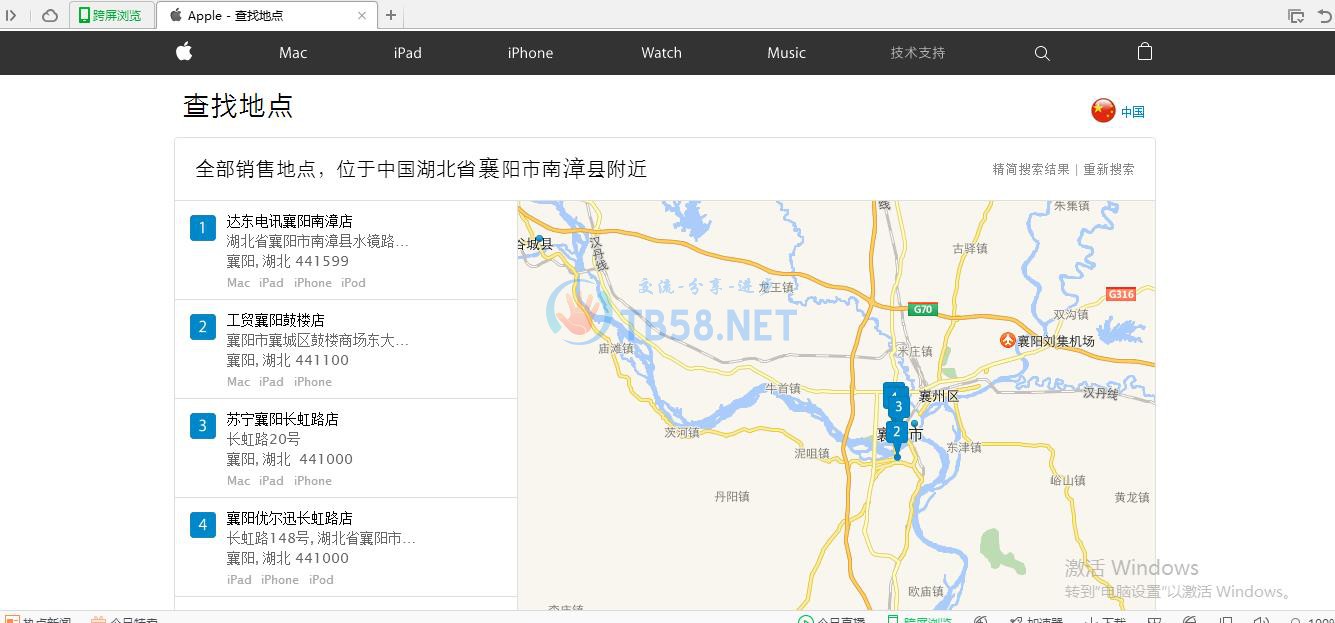Click the number 2 badge for 工贸襄阳鼓楼店
Screen dimensions: 1335x623
point(202,327)
